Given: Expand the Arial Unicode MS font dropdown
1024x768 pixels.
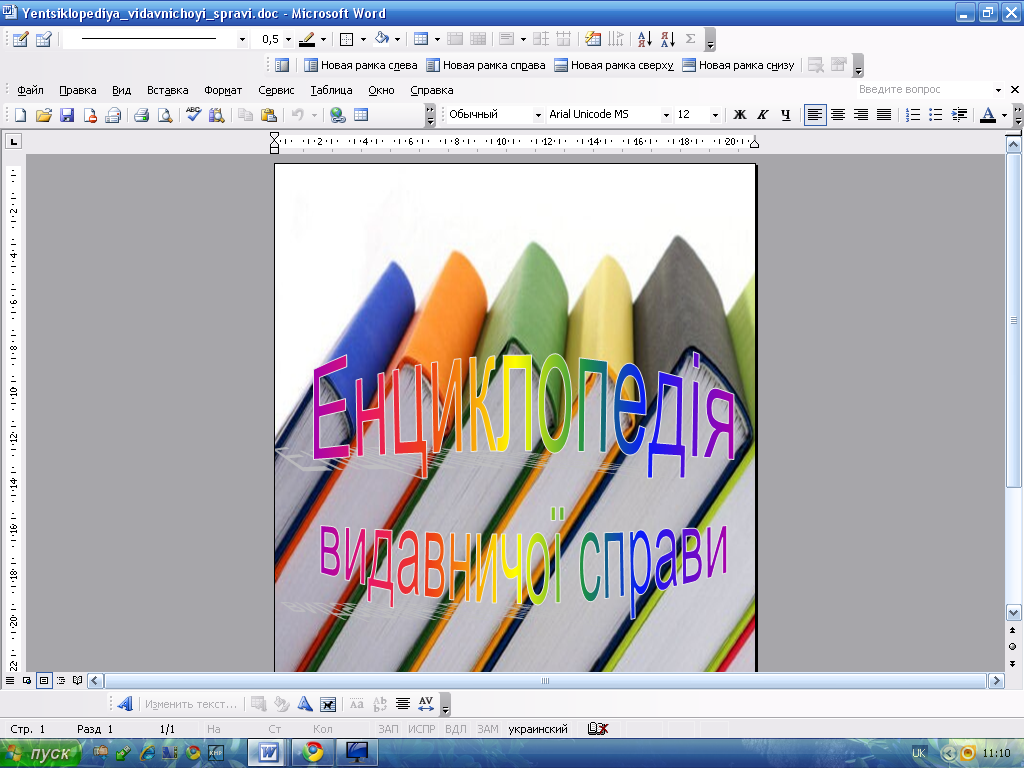Looking at the screenshot, I should tap(666, 115).
